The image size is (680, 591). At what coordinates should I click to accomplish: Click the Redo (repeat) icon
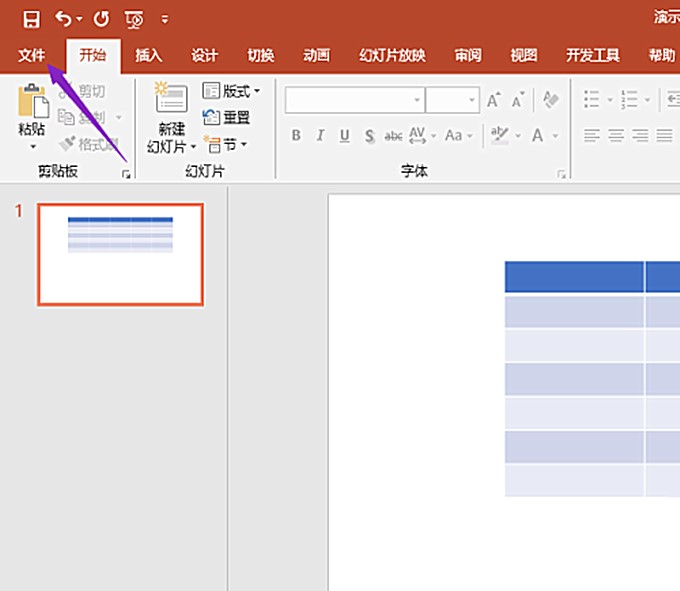(x=100, y=19)
